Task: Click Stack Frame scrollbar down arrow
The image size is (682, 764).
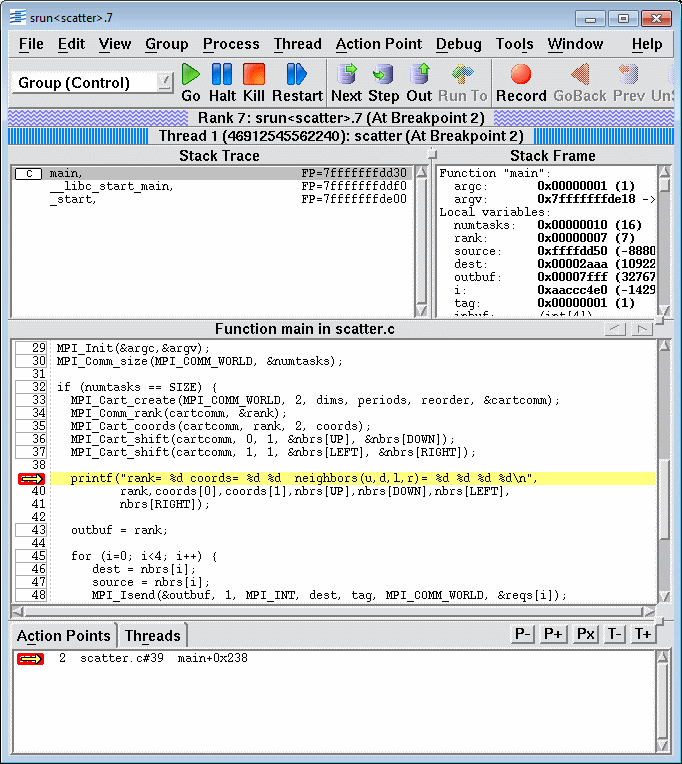Action: pos(664,310)
